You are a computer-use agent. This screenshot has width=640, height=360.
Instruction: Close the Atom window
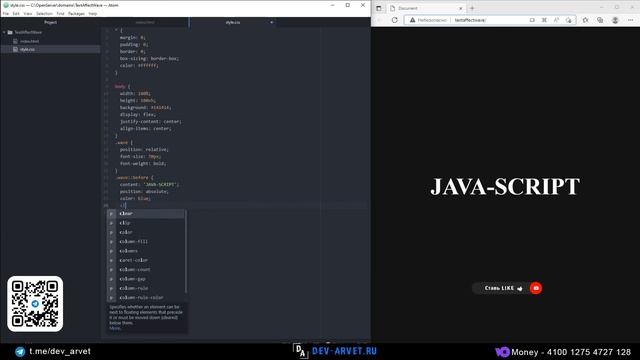363,5
